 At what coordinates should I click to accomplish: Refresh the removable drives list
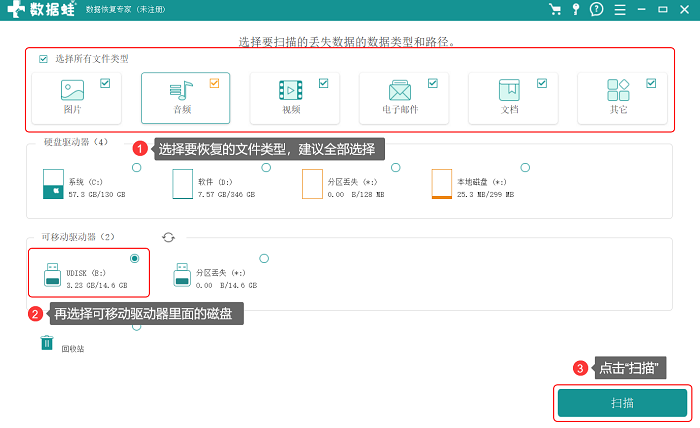pos(168,237)
